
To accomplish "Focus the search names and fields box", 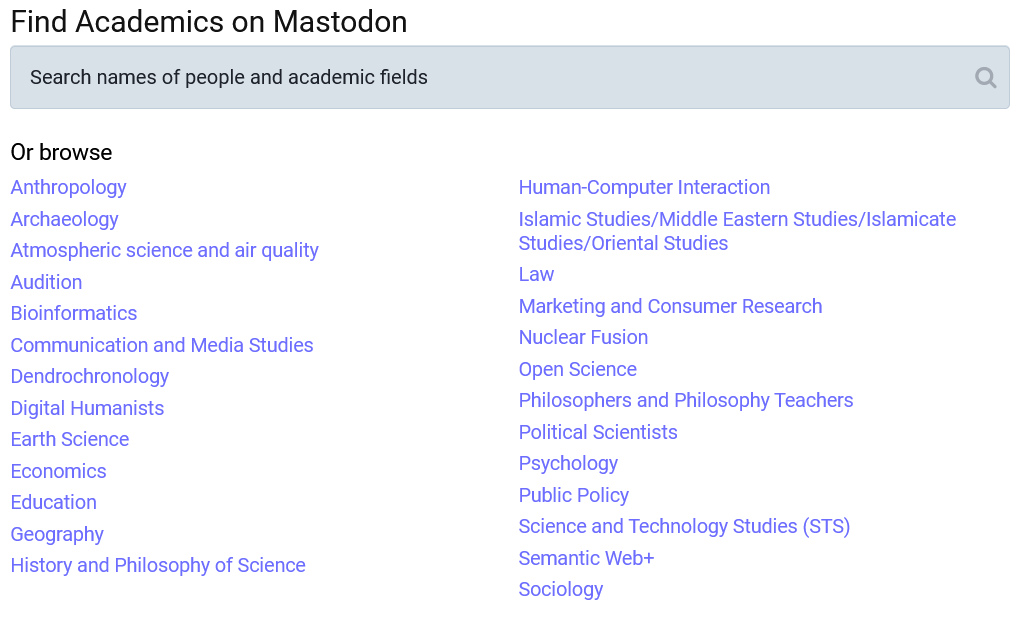I will 509,77.
